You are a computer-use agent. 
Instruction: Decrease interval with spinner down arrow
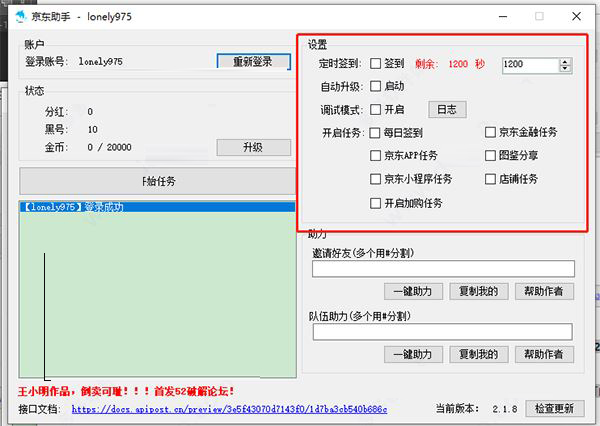coord(565,69)
